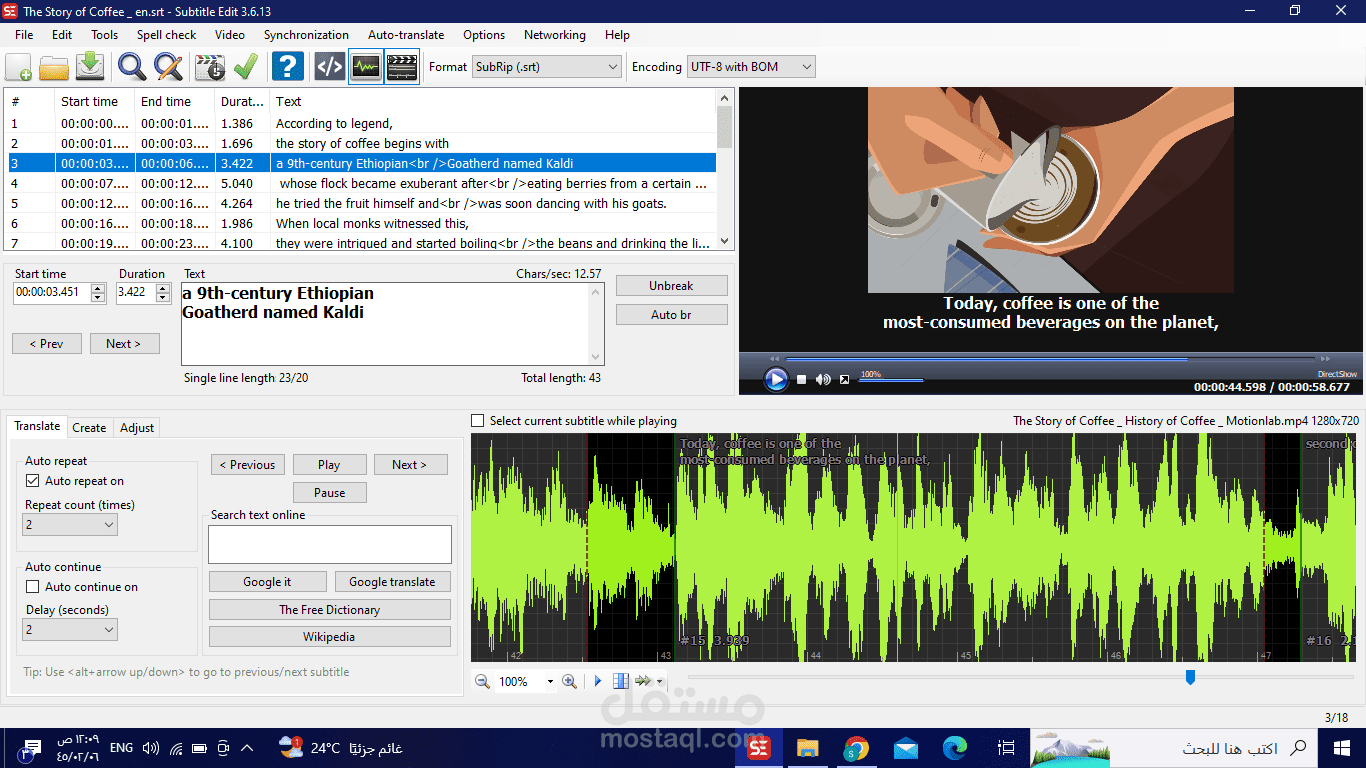Click the video seek progress bar
Image resolution: width=1366 pixels, height=768 pixels.
tap(1050, 358)
